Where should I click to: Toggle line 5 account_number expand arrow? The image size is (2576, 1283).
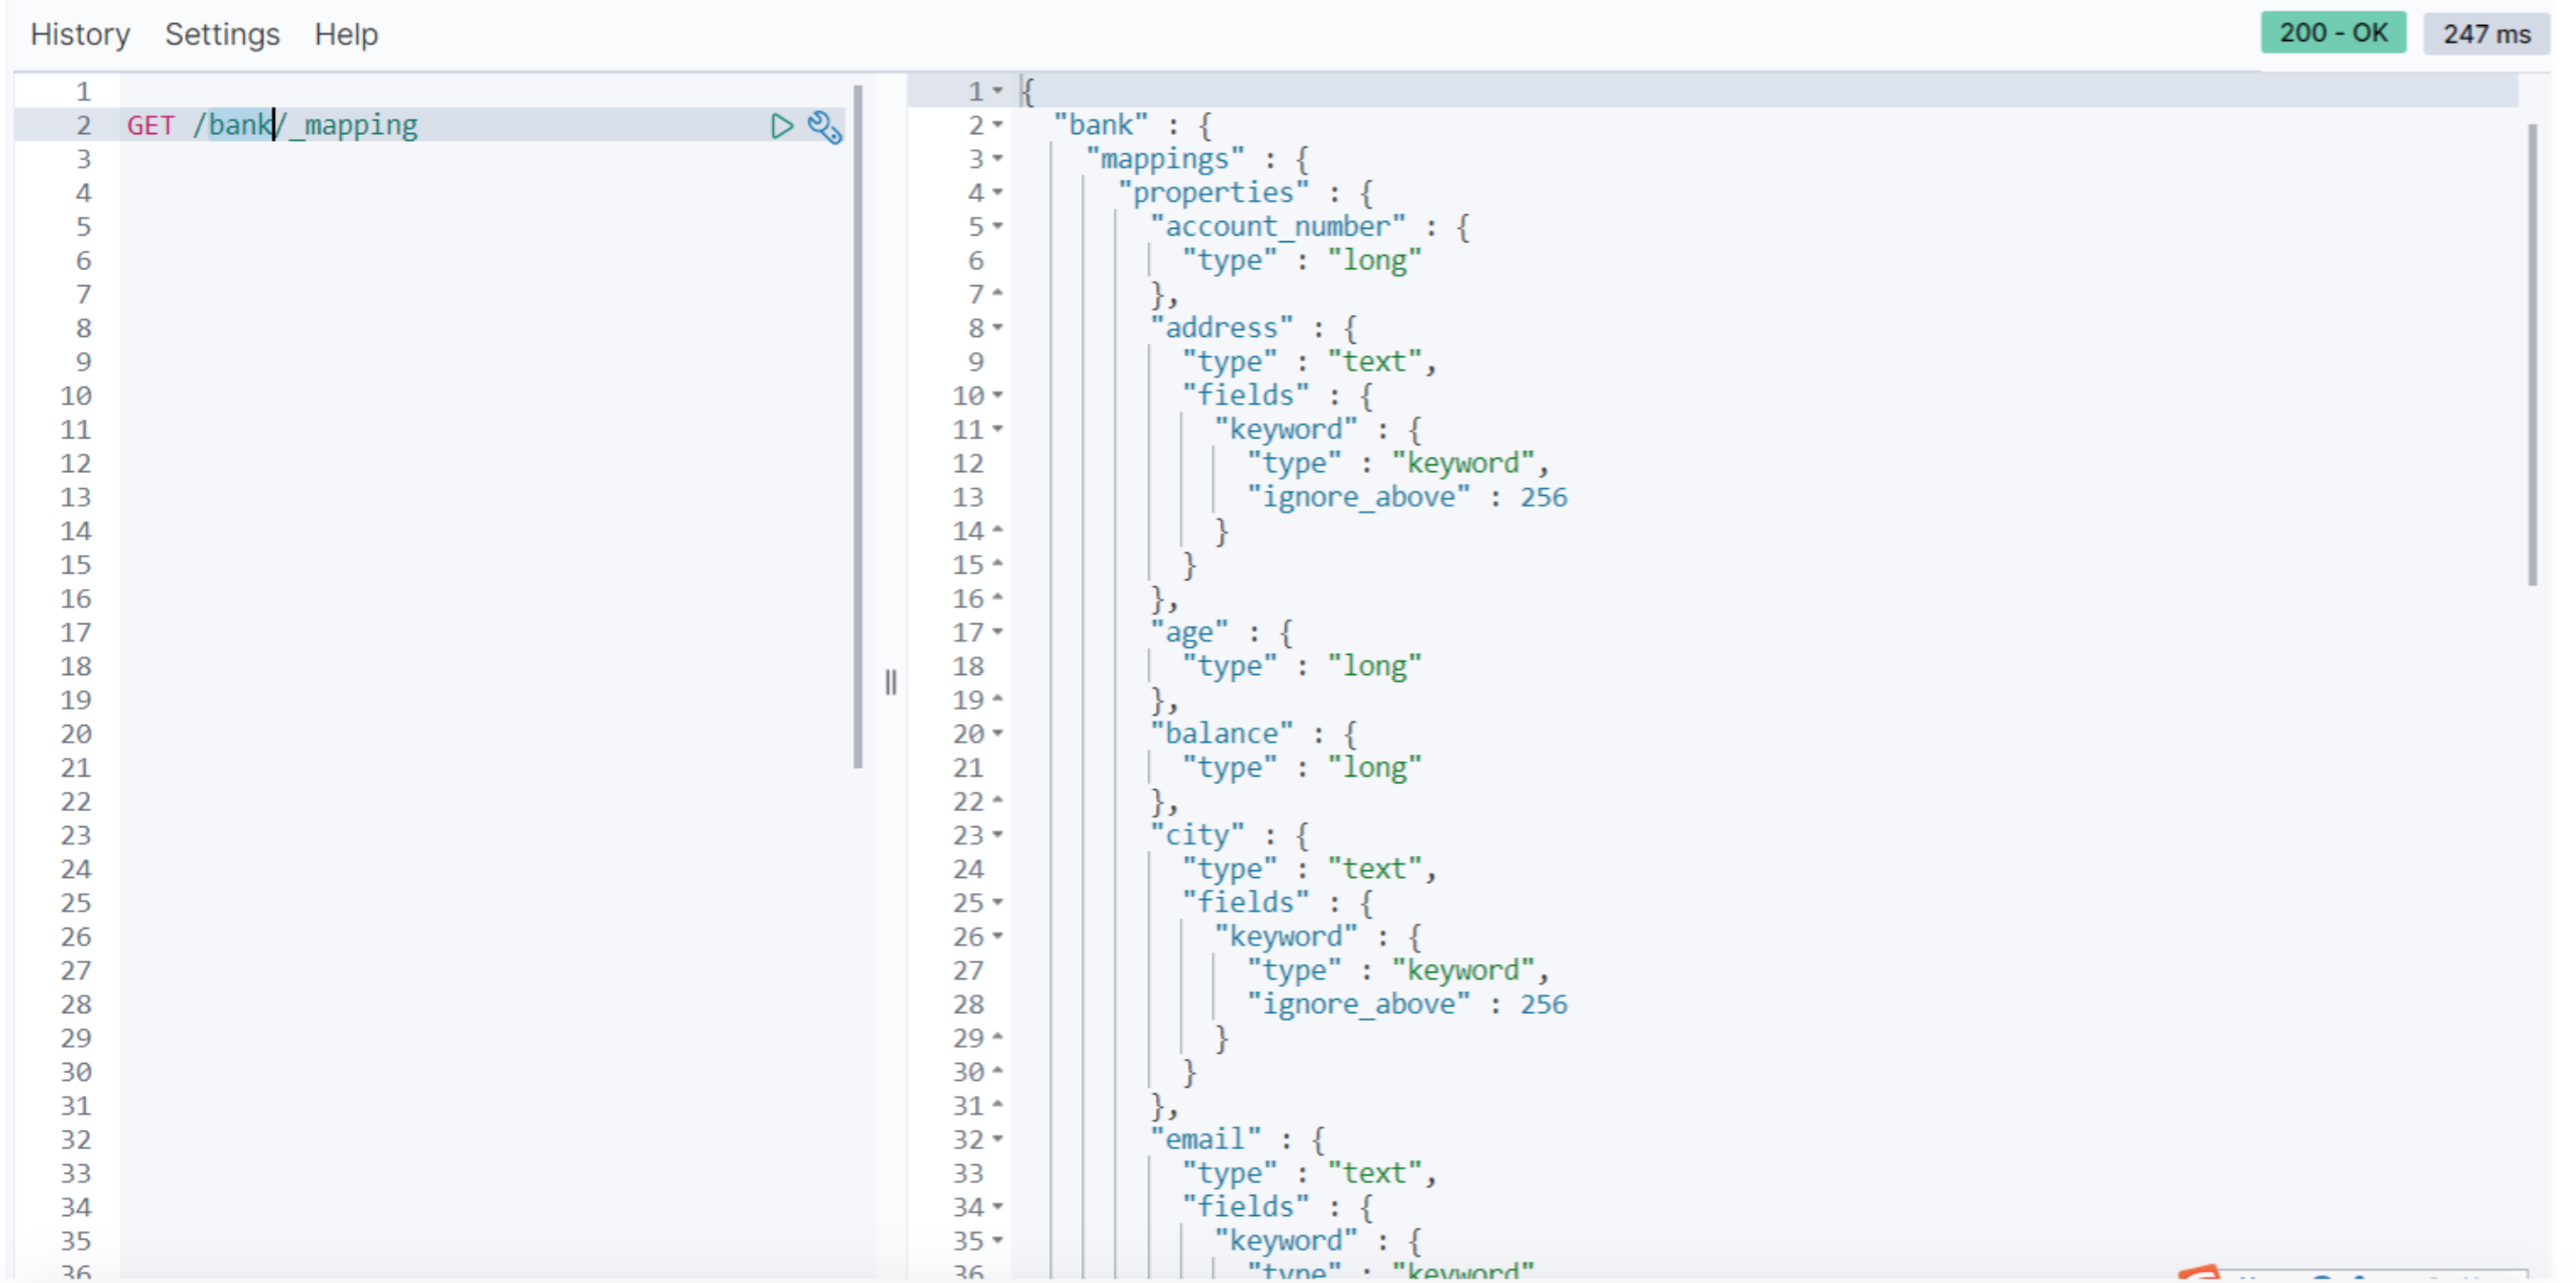tap(997, 225)
